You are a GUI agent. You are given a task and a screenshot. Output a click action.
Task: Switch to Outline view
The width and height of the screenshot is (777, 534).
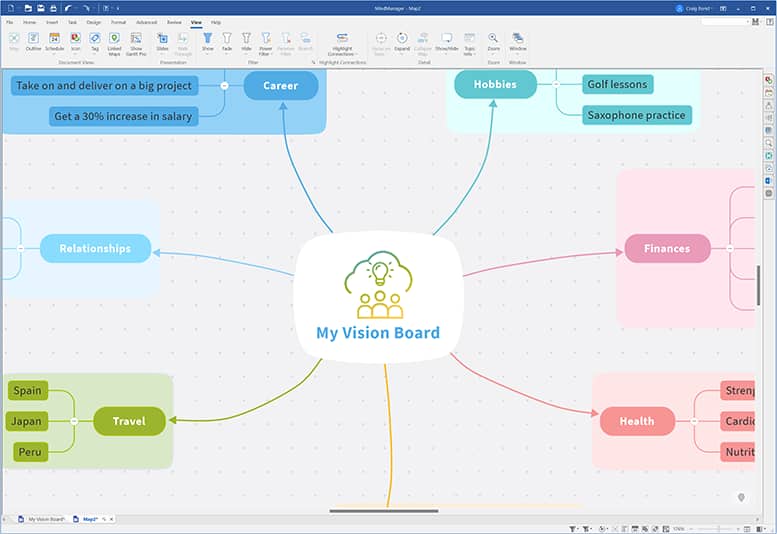(33, 41)
